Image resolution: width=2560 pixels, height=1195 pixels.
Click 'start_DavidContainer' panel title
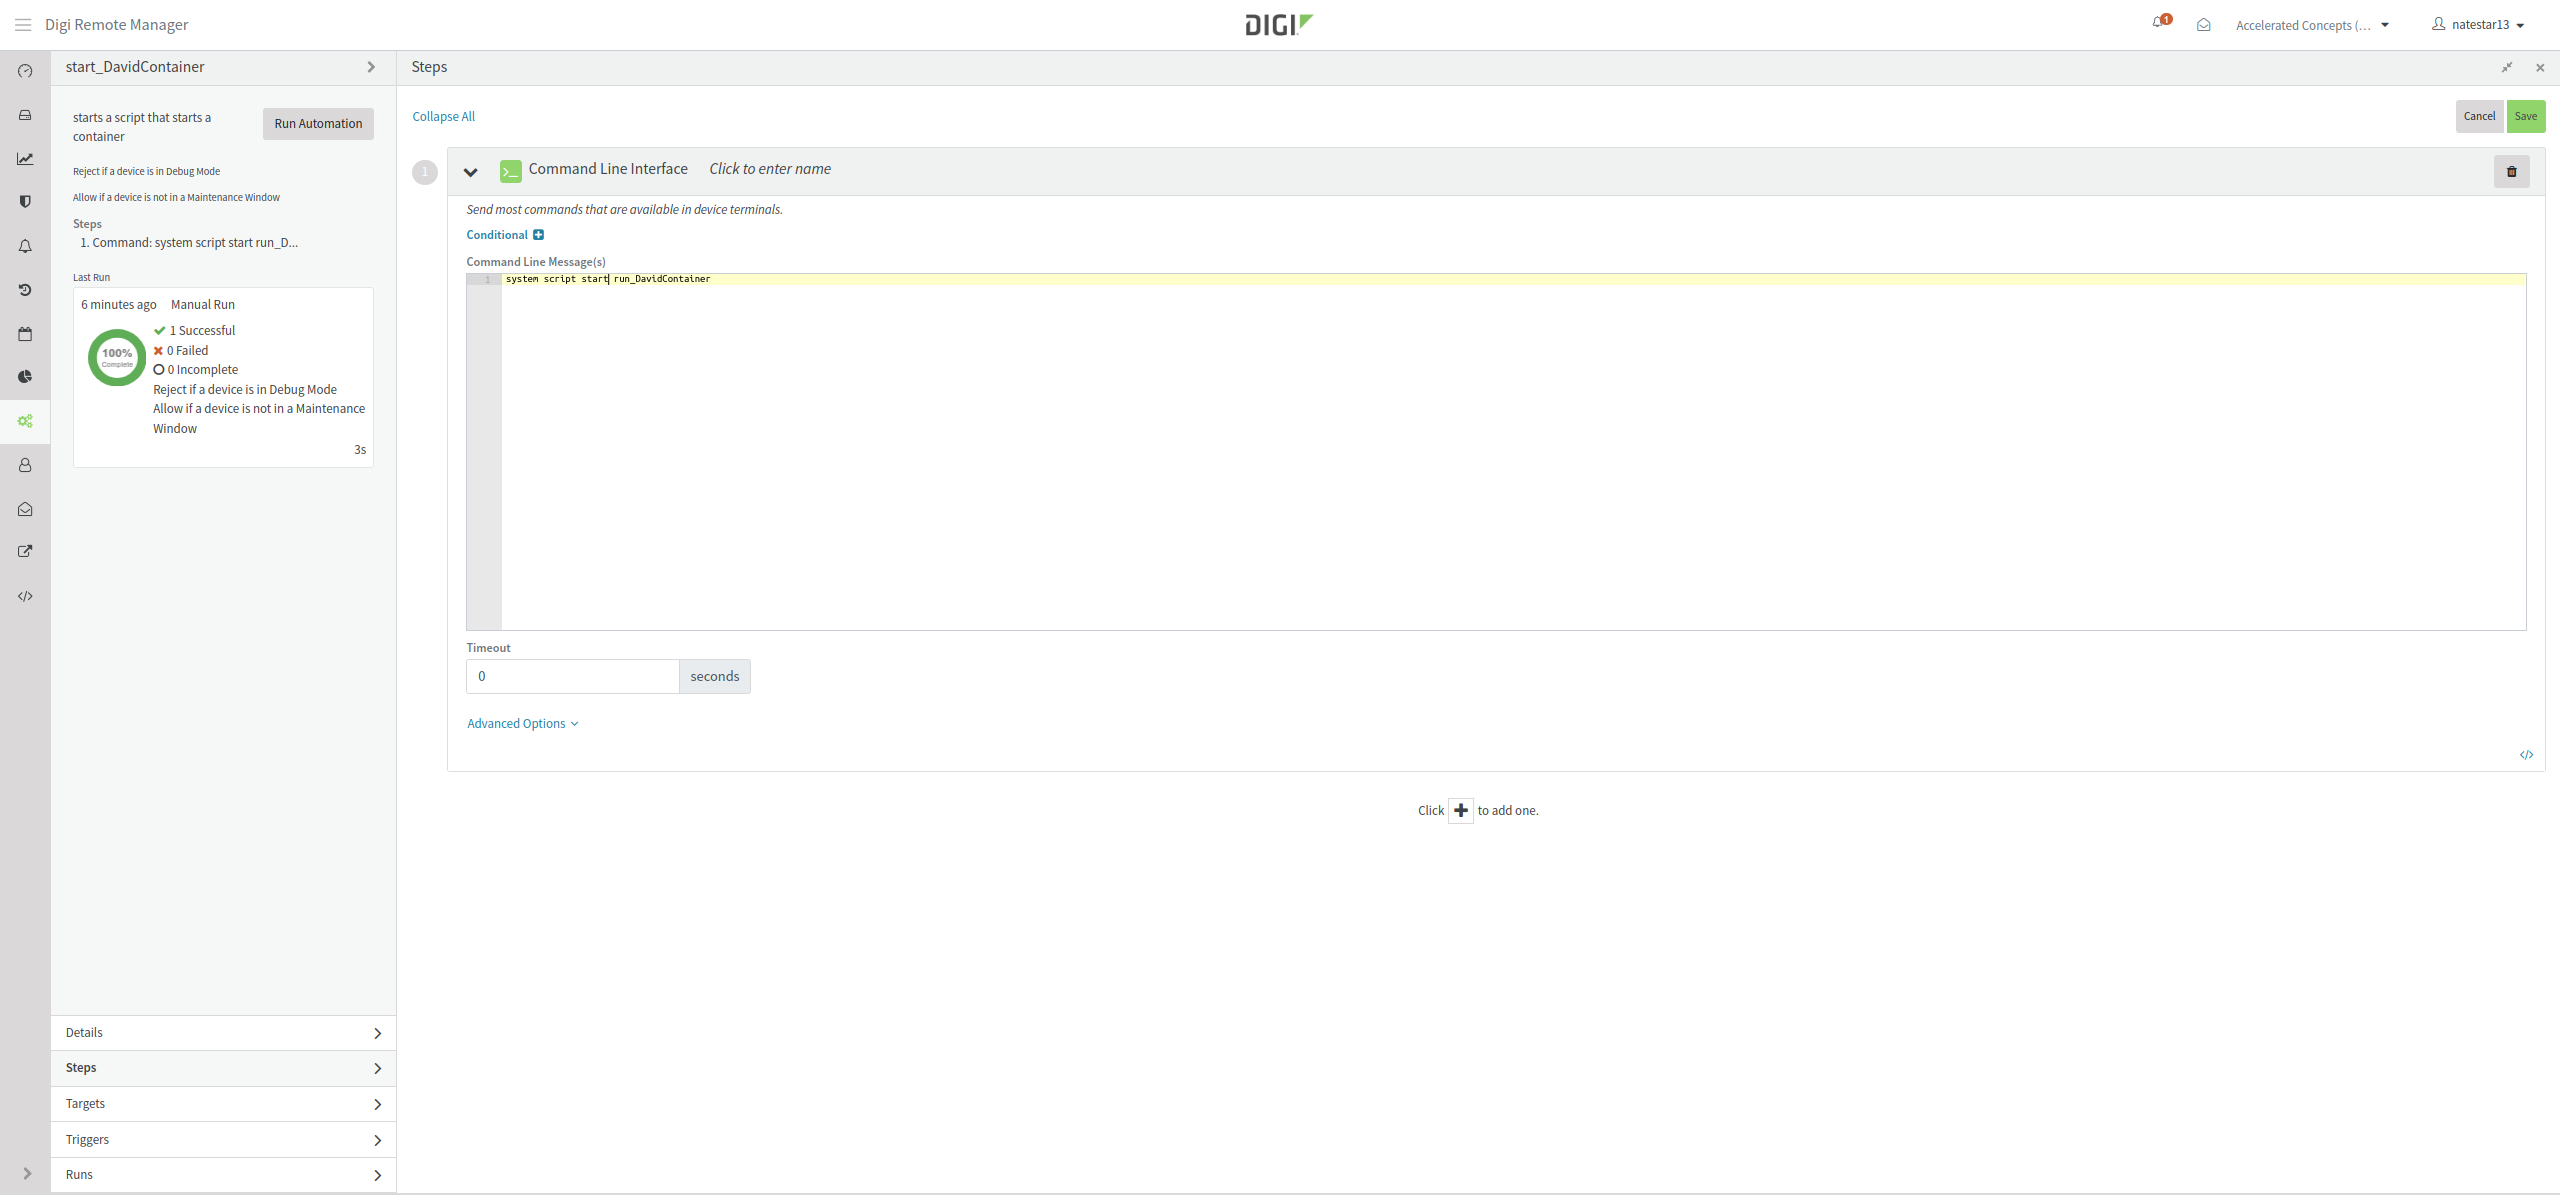pyautogui.click(x=135, y=67)
